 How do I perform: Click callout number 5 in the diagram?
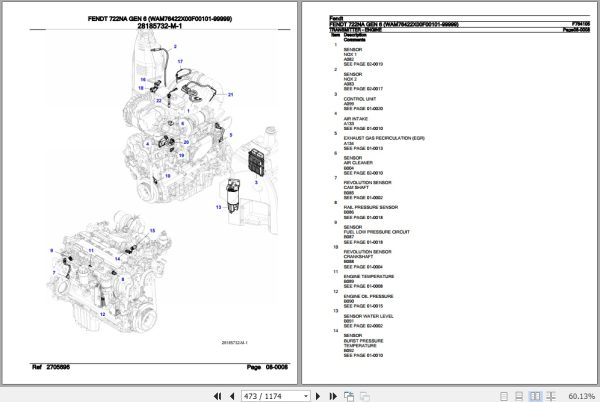tap(231, 135)
